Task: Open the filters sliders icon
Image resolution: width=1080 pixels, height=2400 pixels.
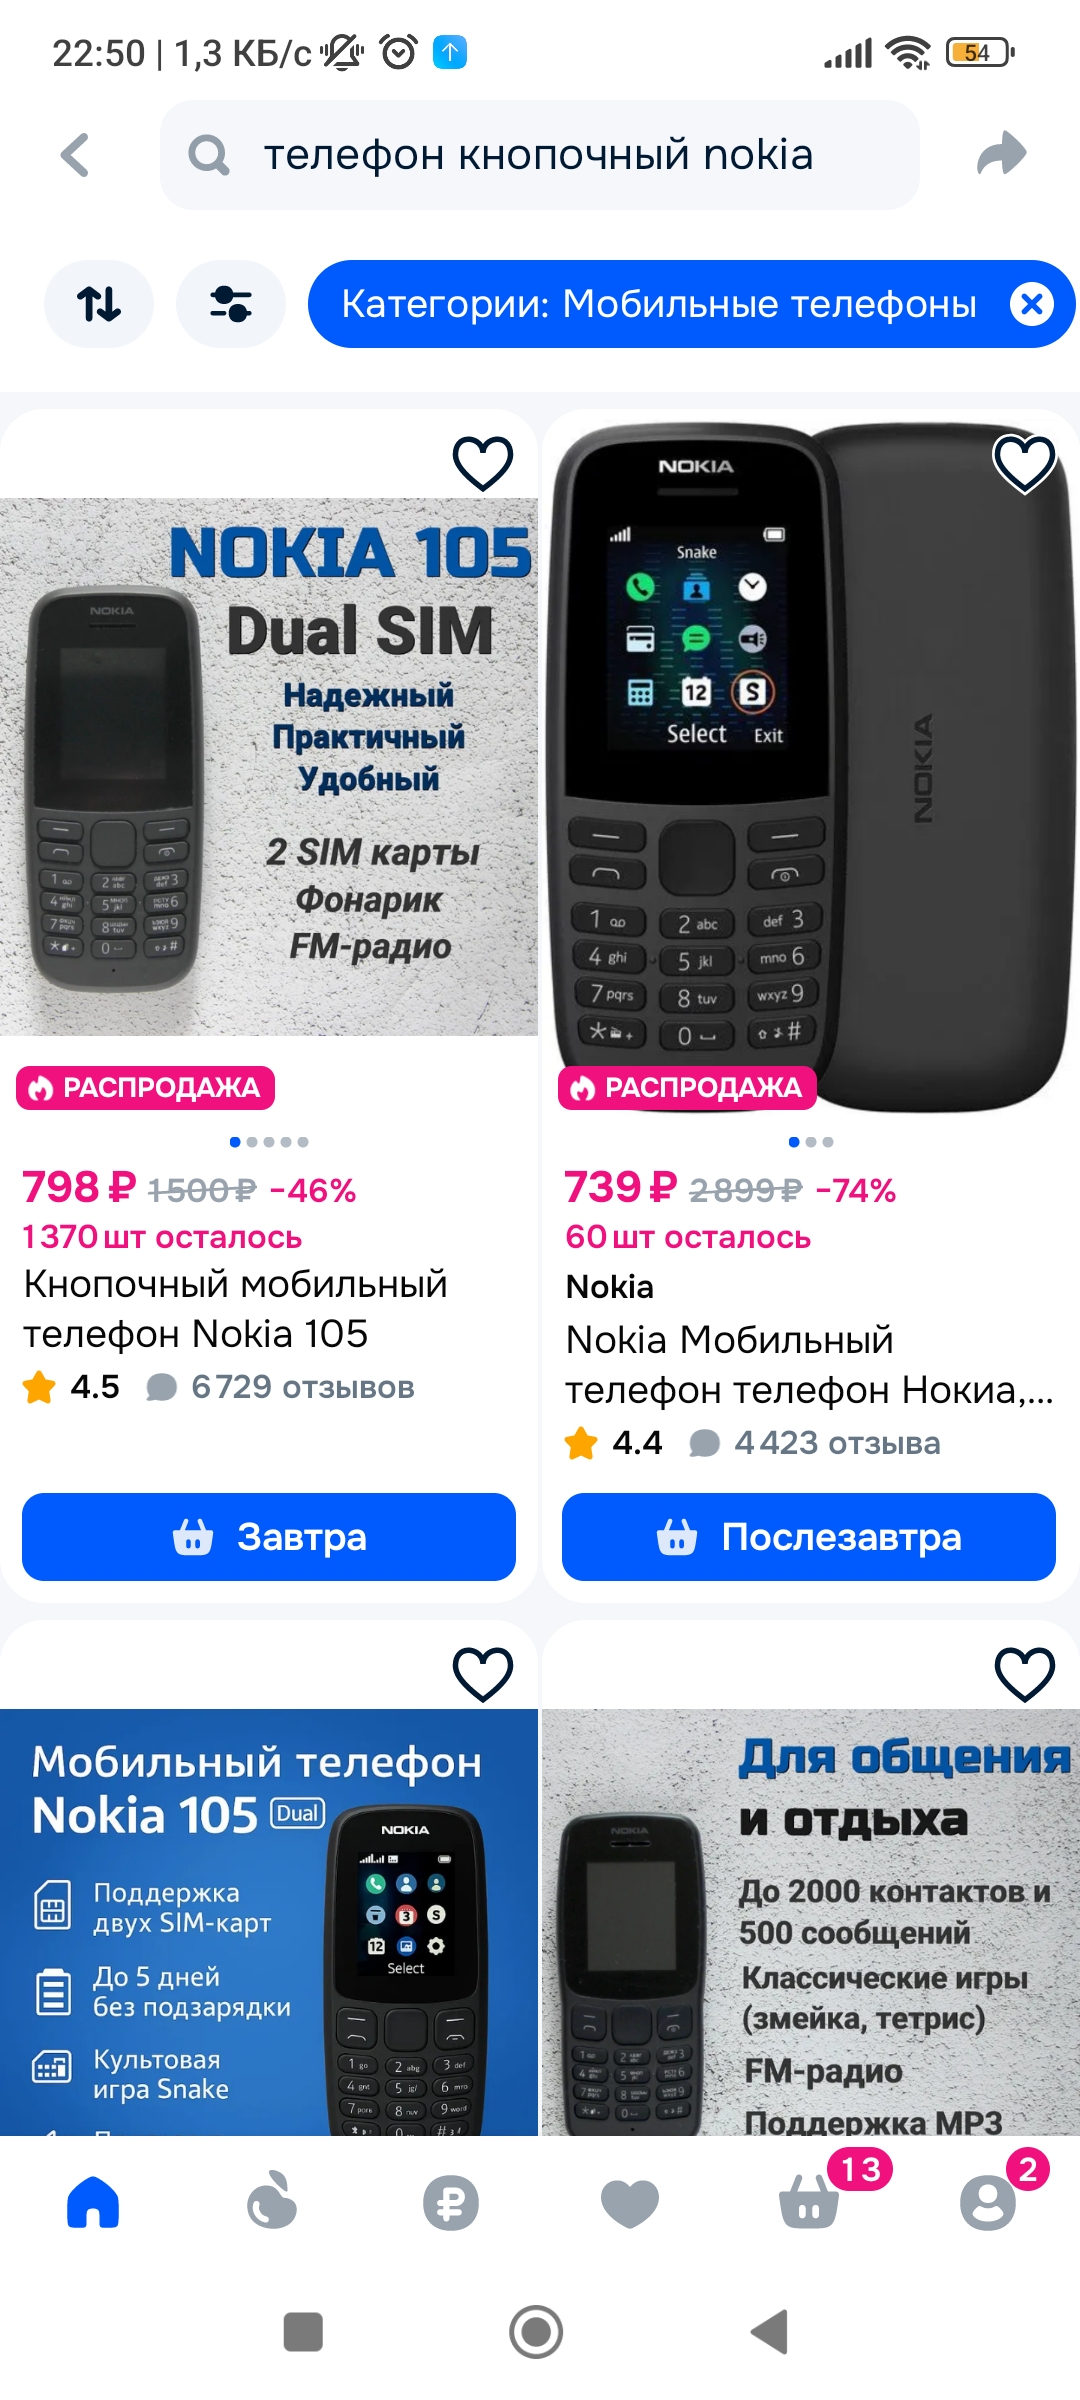Action: tap(231, 304)
